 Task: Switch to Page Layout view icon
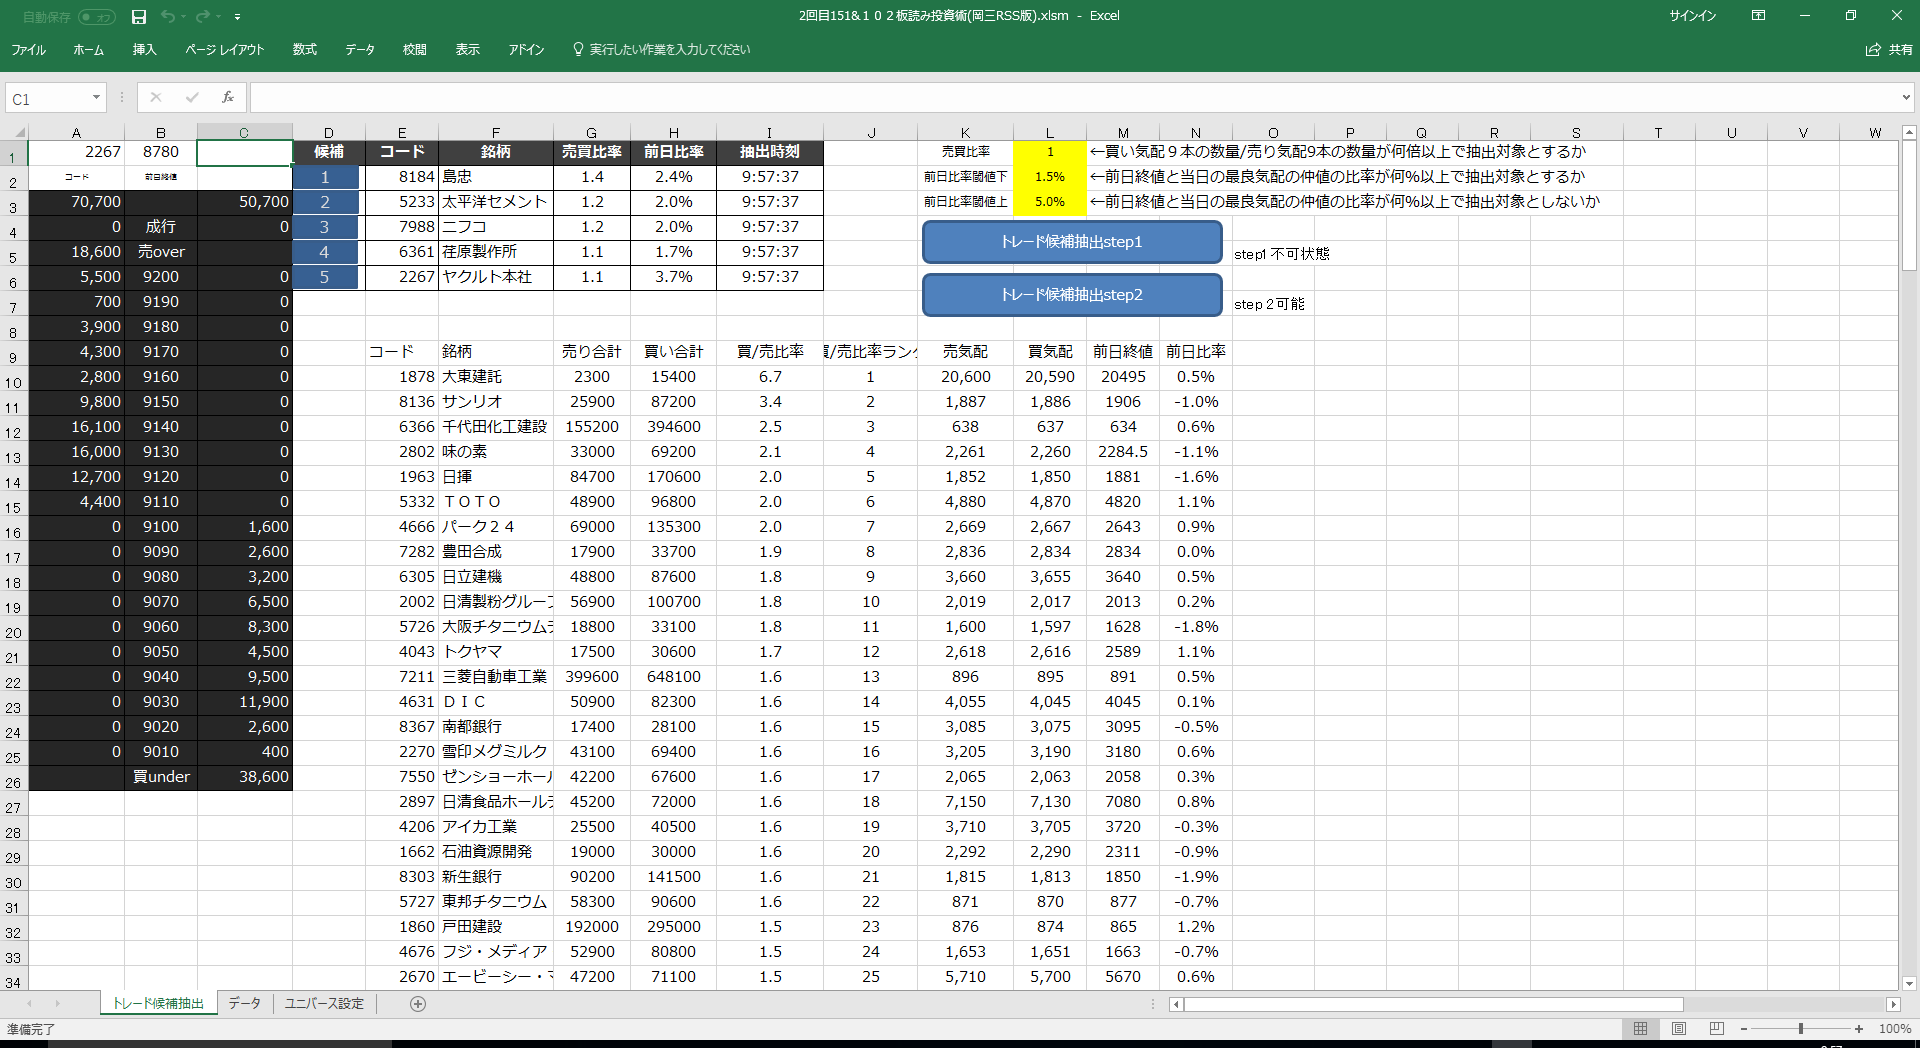(1679, 1029)
